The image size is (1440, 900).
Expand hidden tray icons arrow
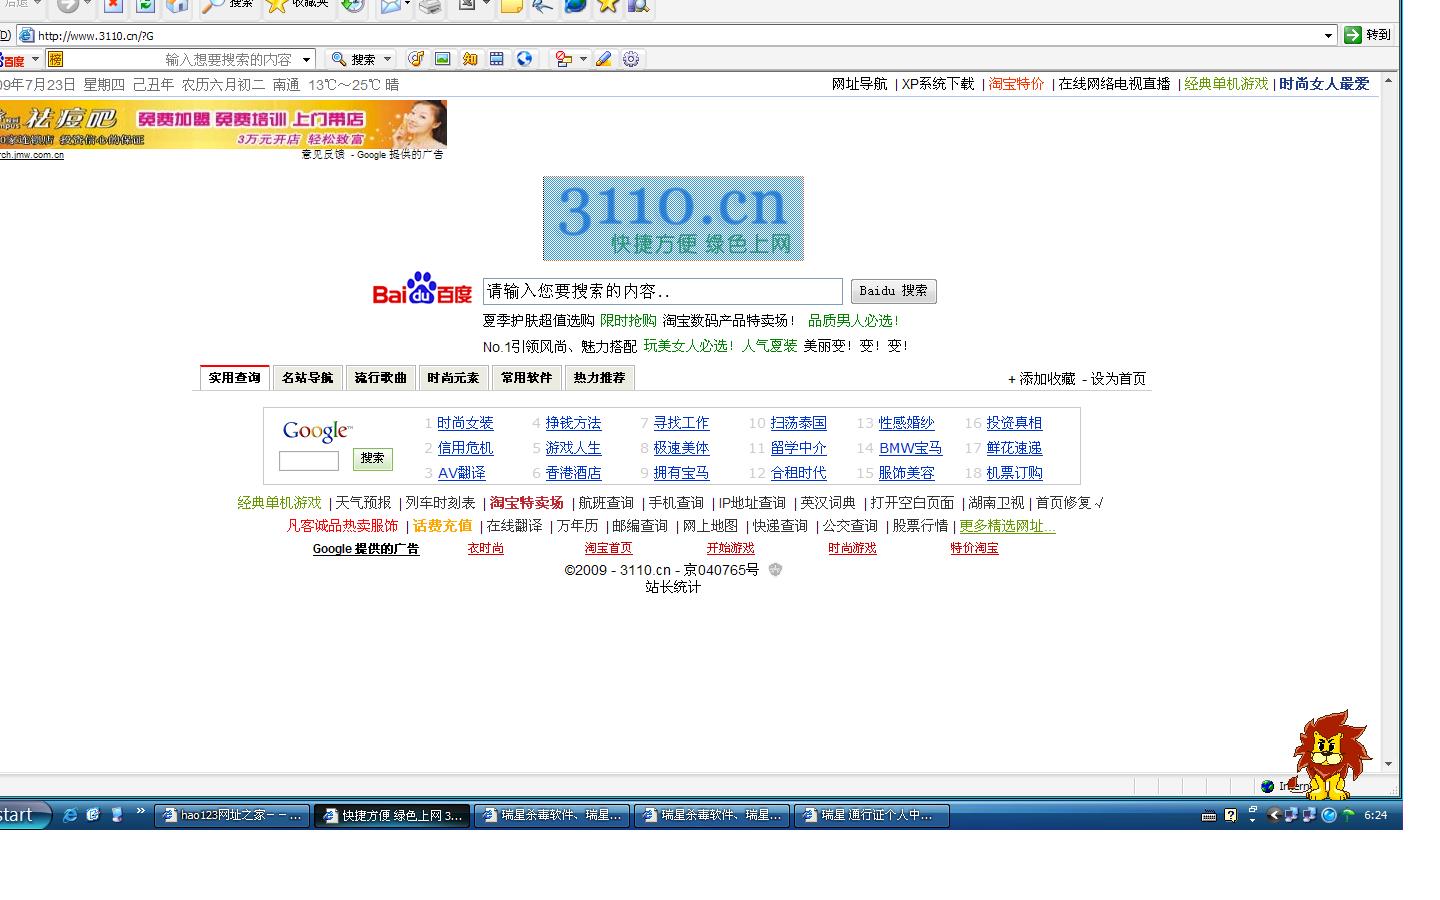[x=1273, y=815]
